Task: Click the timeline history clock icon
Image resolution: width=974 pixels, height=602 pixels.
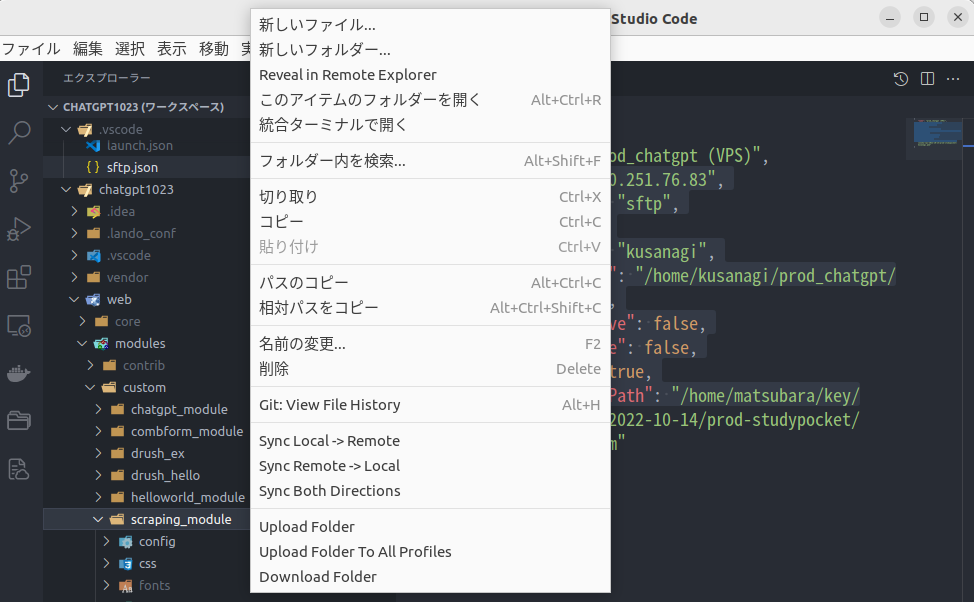Action: [x=901, y=79]
